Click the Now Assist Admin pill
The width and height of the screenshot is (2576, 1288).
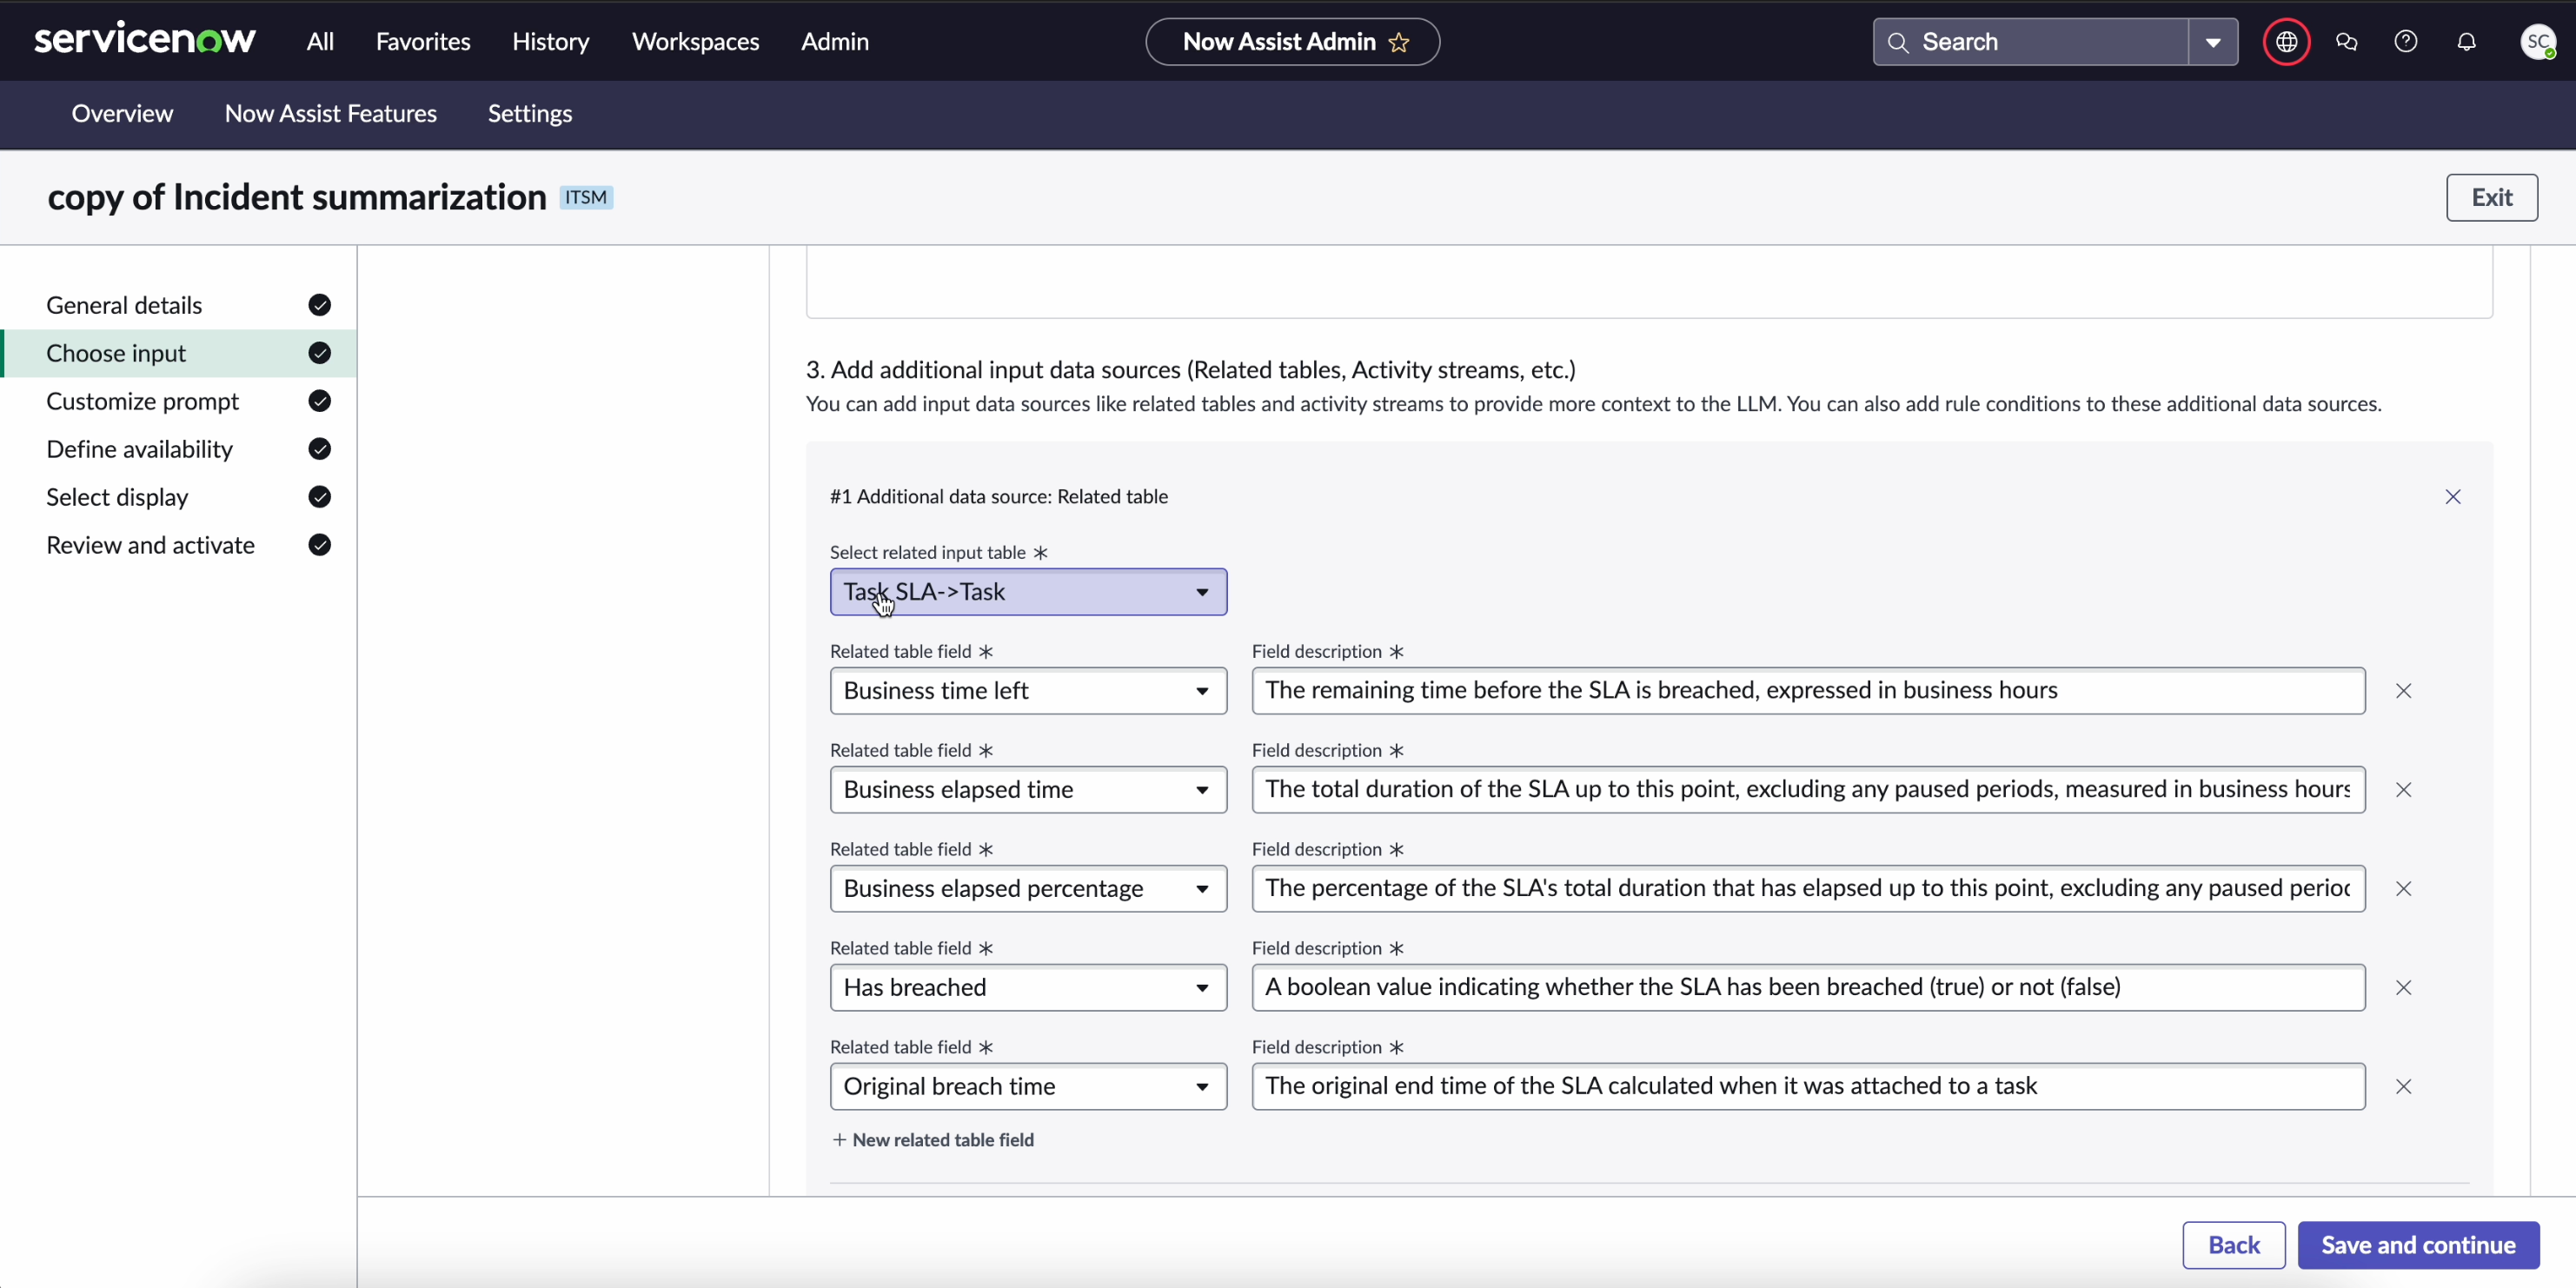coord(1292,42)
